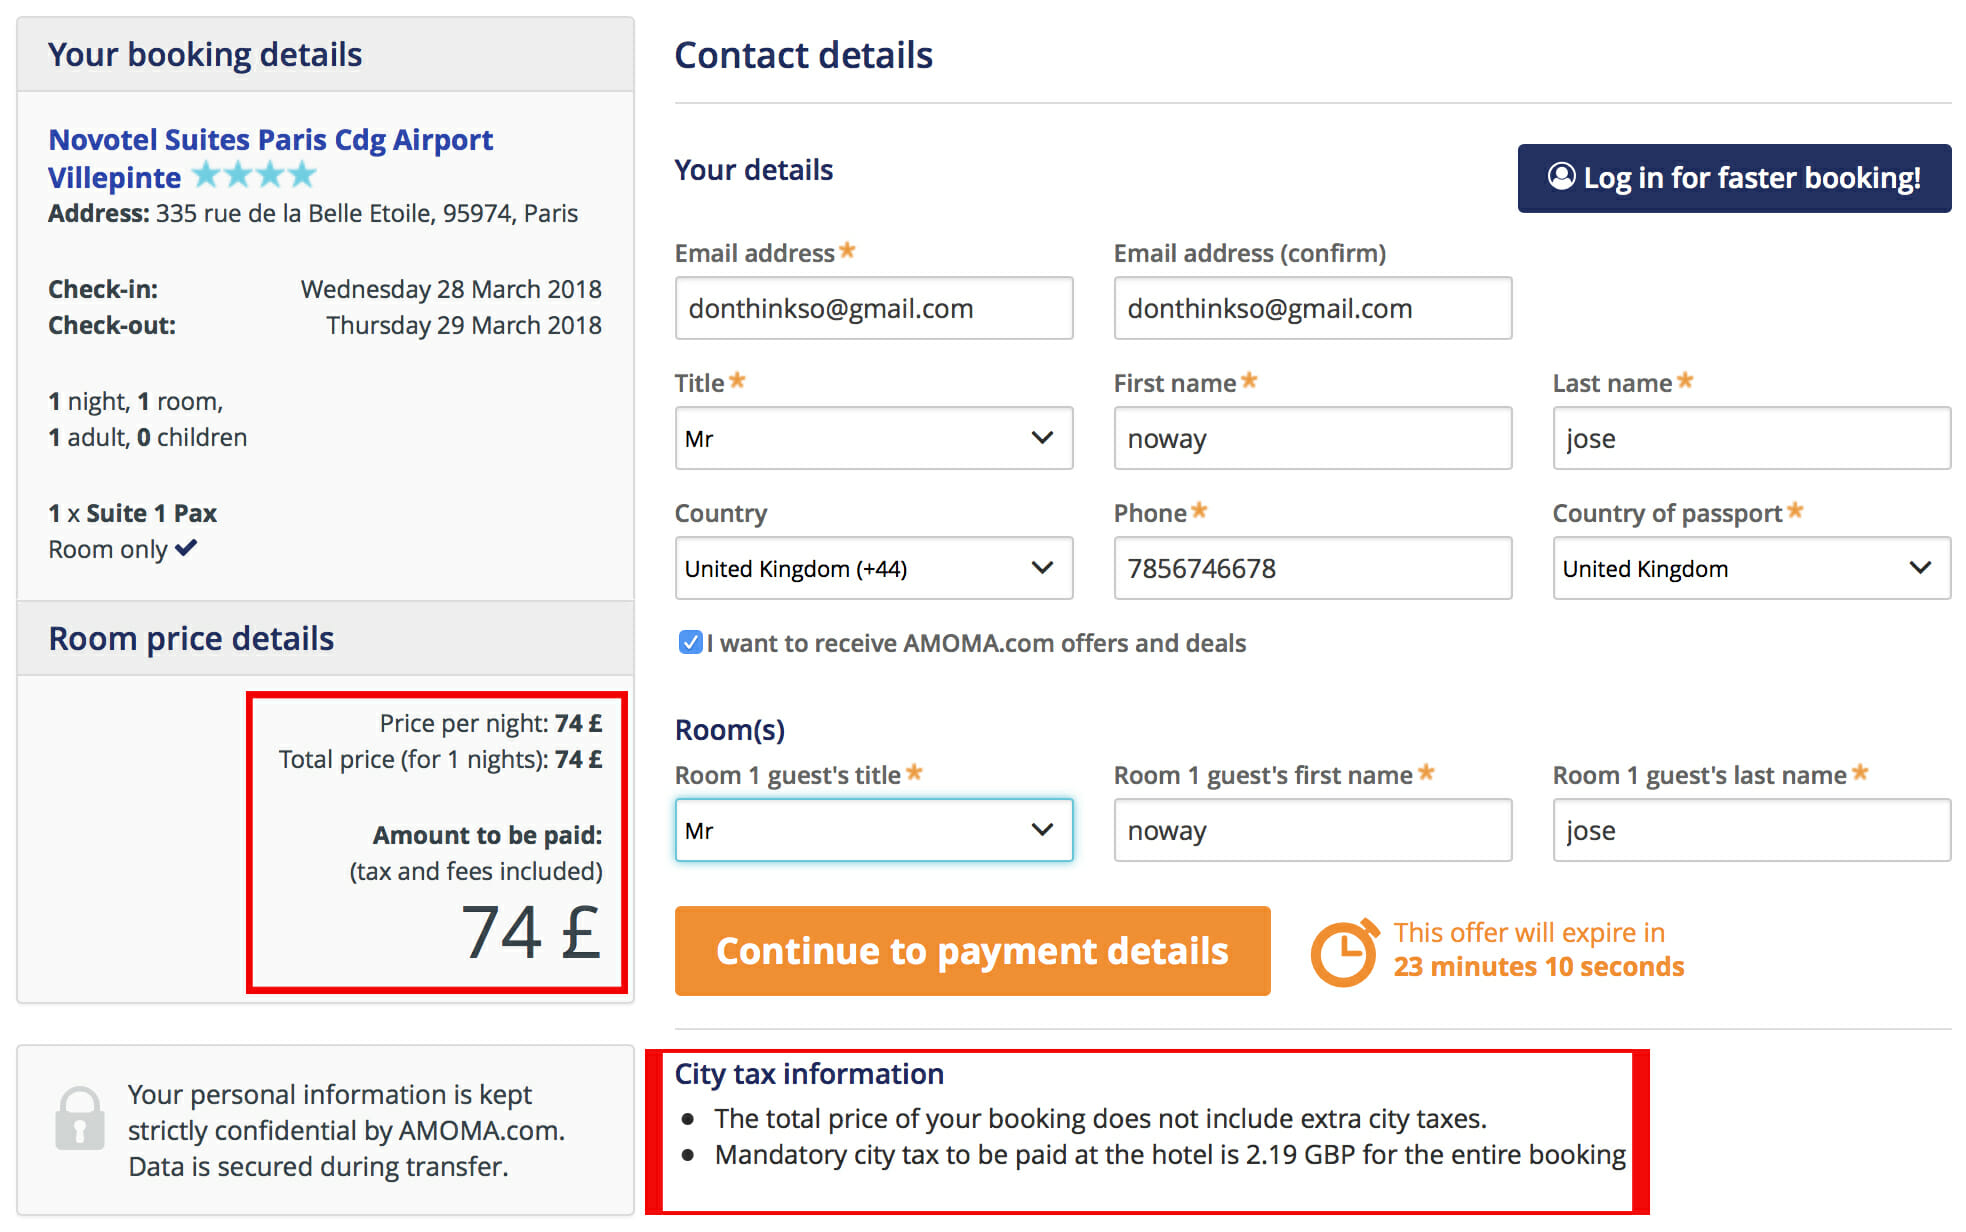Open the Title dropdown showing Mr
Screen dimensions: 1966x1232
(x=872, y=438)
